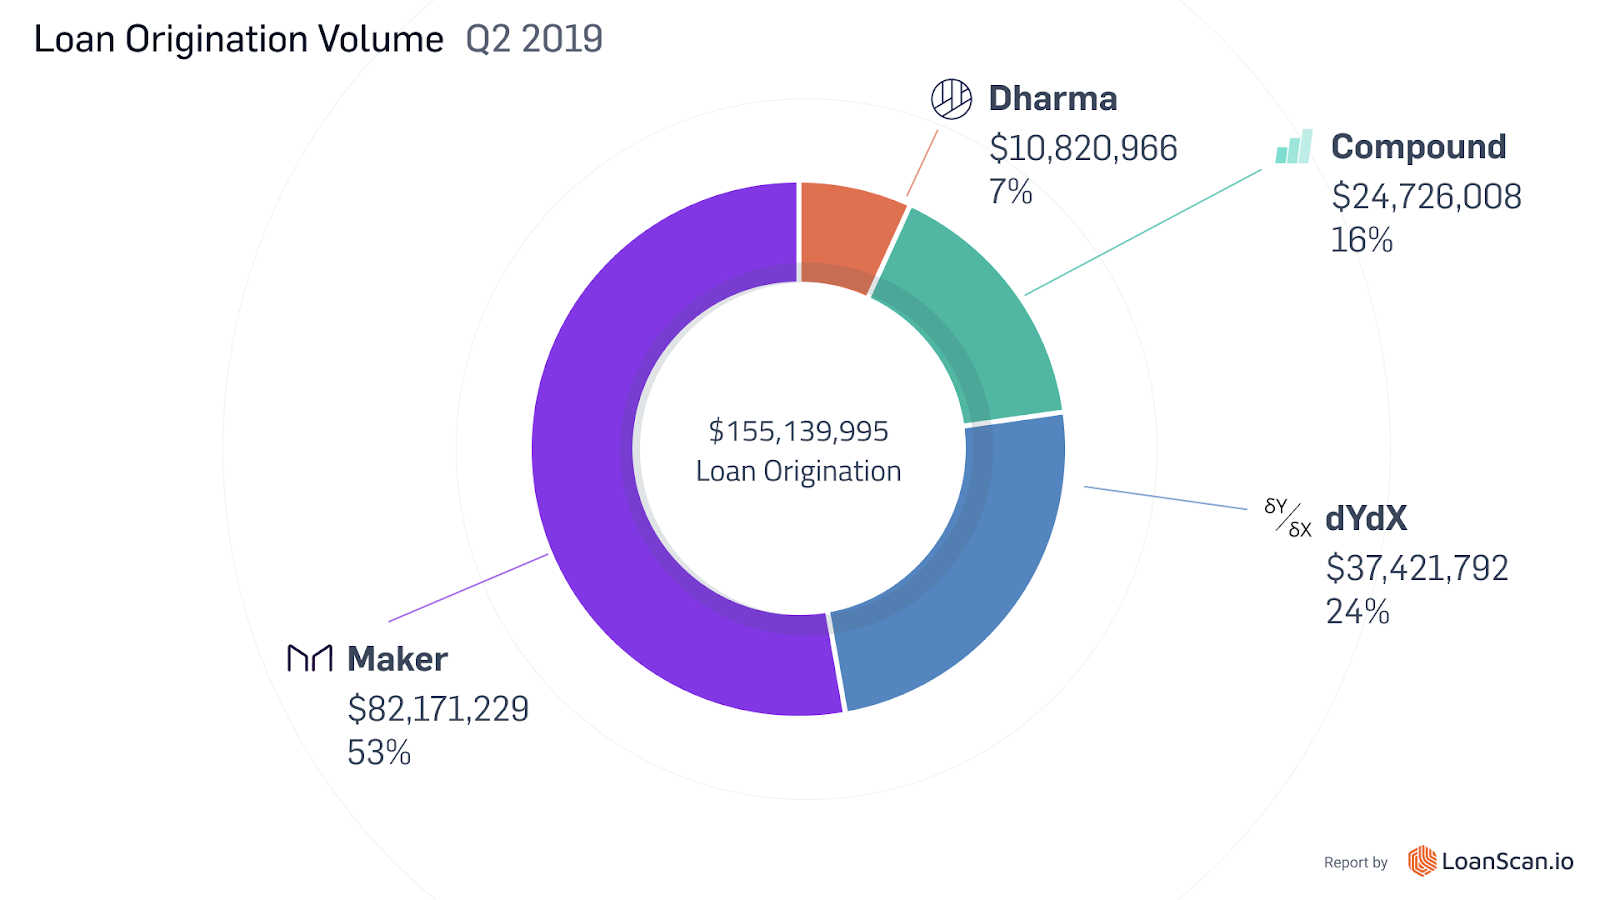
Task: Open the LoanScan.io wordmark link
Action: tap(1507, 861)
